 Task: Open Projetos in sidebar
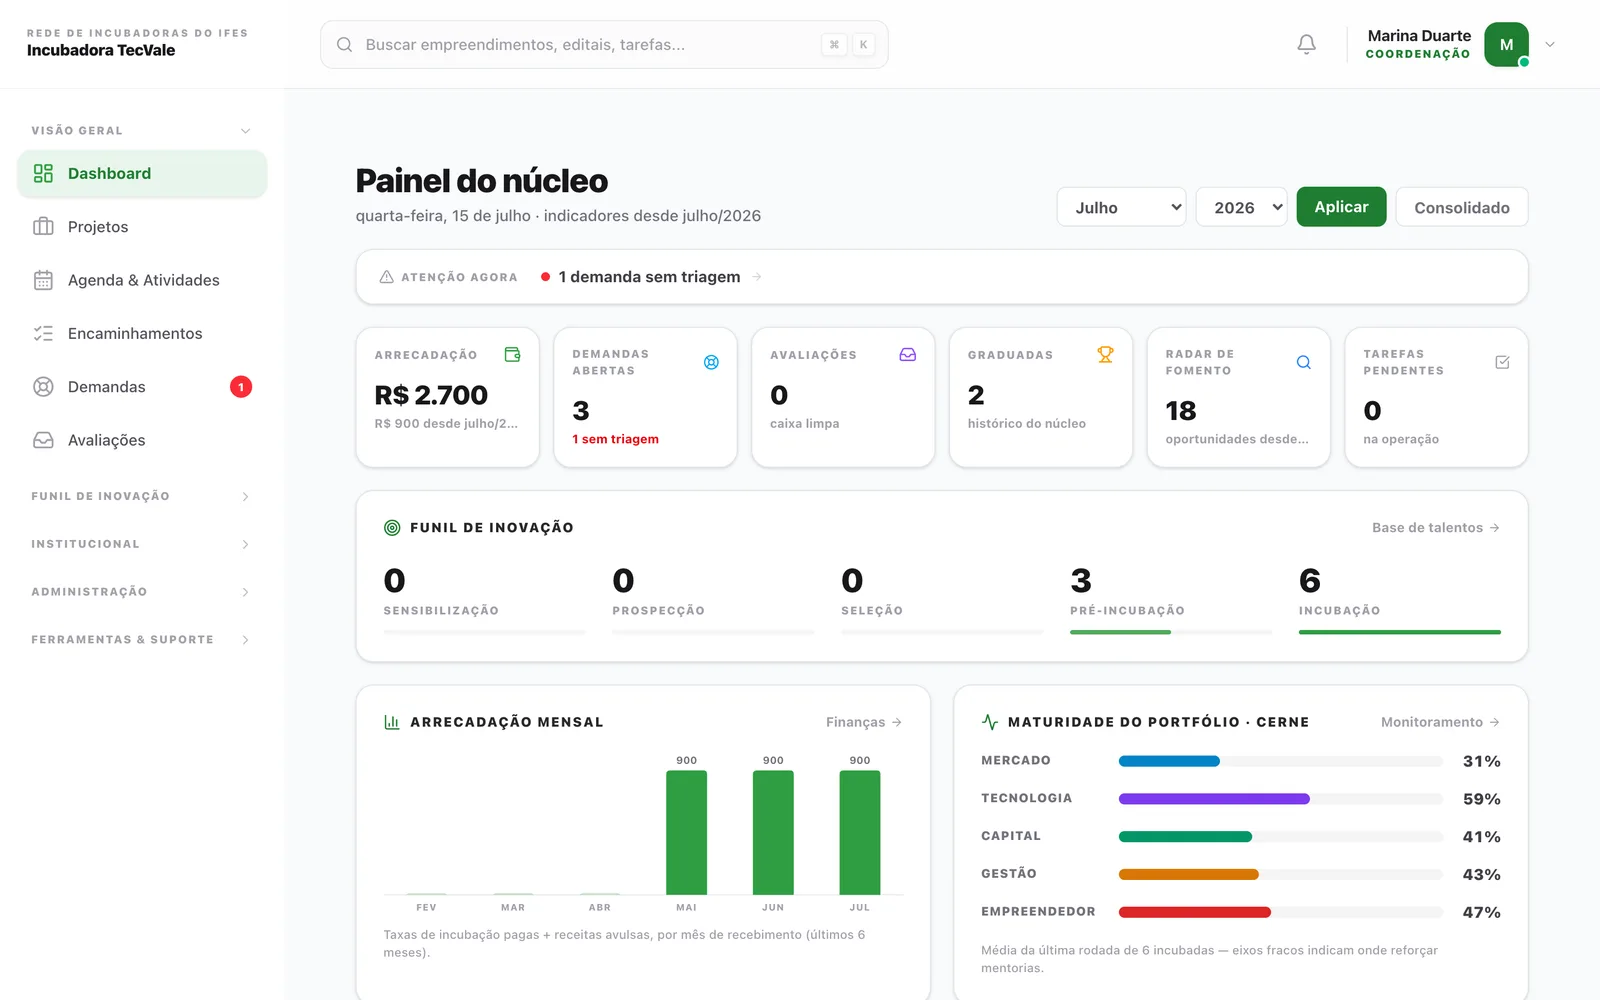(x=142, y=227)
